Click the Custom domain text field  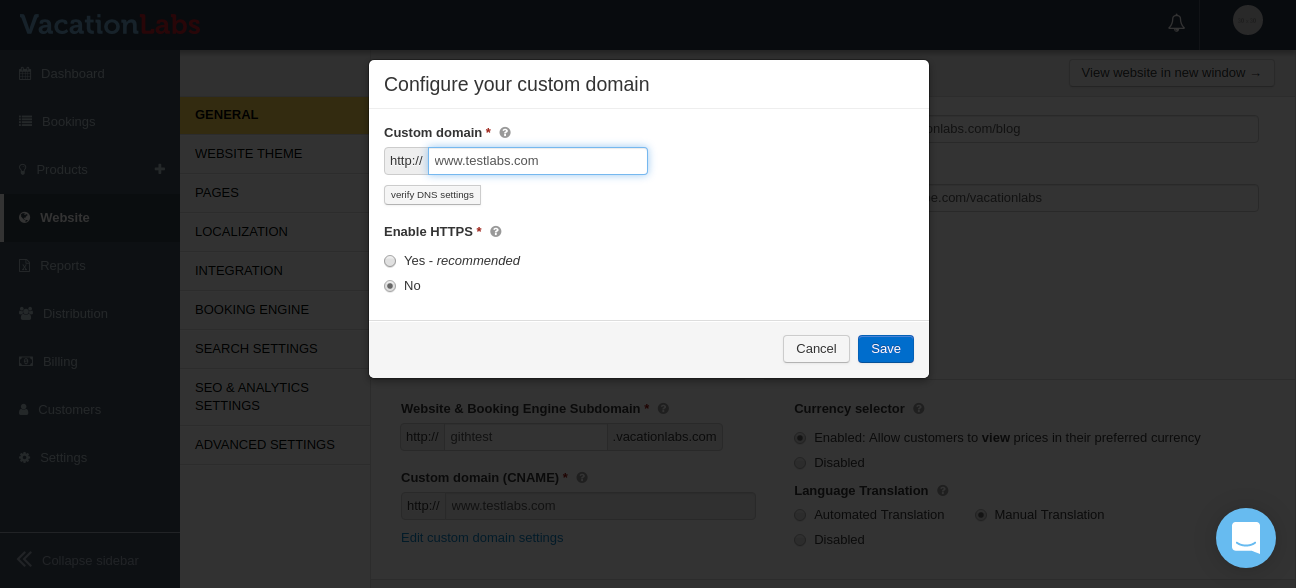(x=538, y=161)
